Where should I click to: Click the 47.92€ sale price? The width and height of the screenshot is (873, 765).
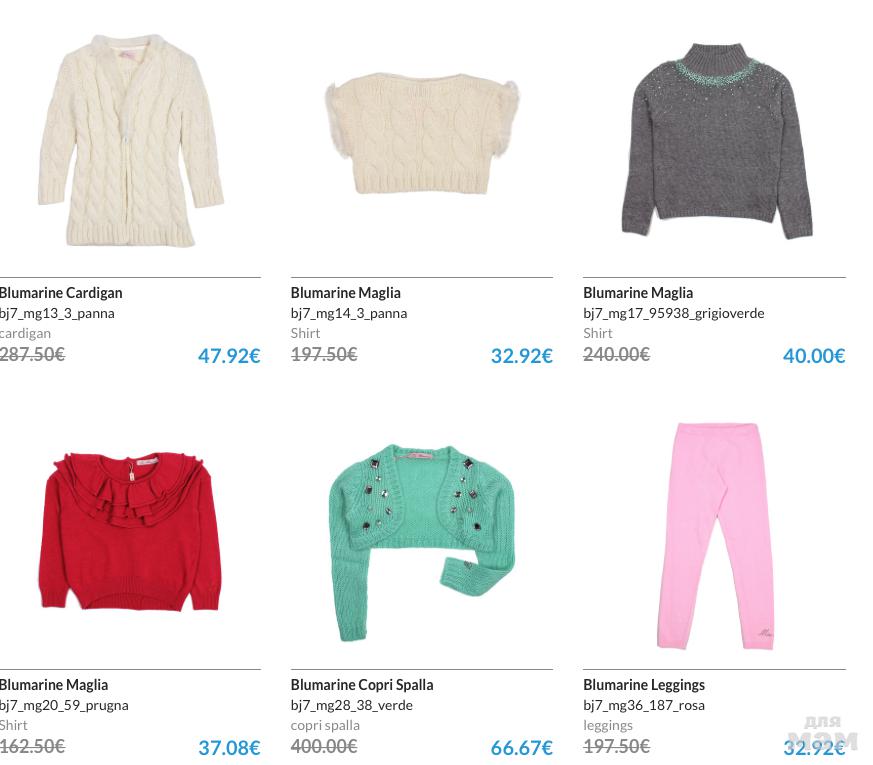[x=229, y=356]
